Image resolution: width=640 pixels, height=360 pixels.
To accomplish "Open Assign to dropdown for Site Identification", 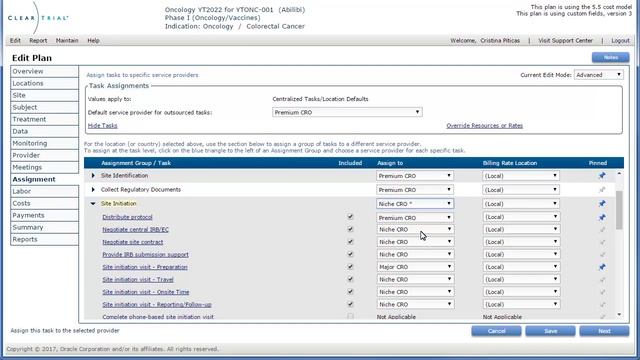I will [415, 176].
